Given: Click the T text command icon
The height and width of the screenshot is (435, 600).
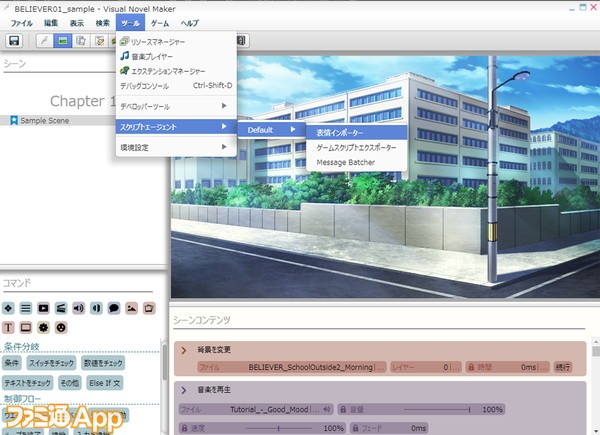Looking at the screenshot, I should click(x=8, y=327).
